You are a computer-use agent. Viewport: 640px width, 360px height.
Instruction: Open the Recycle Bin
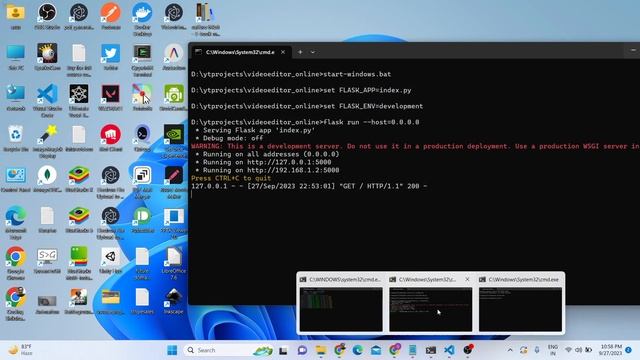tap(16, 138)
